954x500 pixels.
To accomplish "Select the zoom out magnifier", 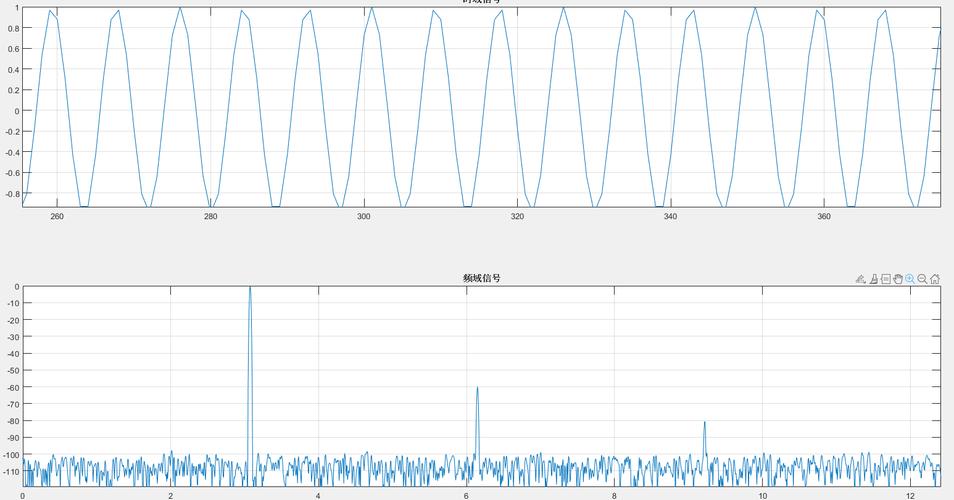I will 922,279.
